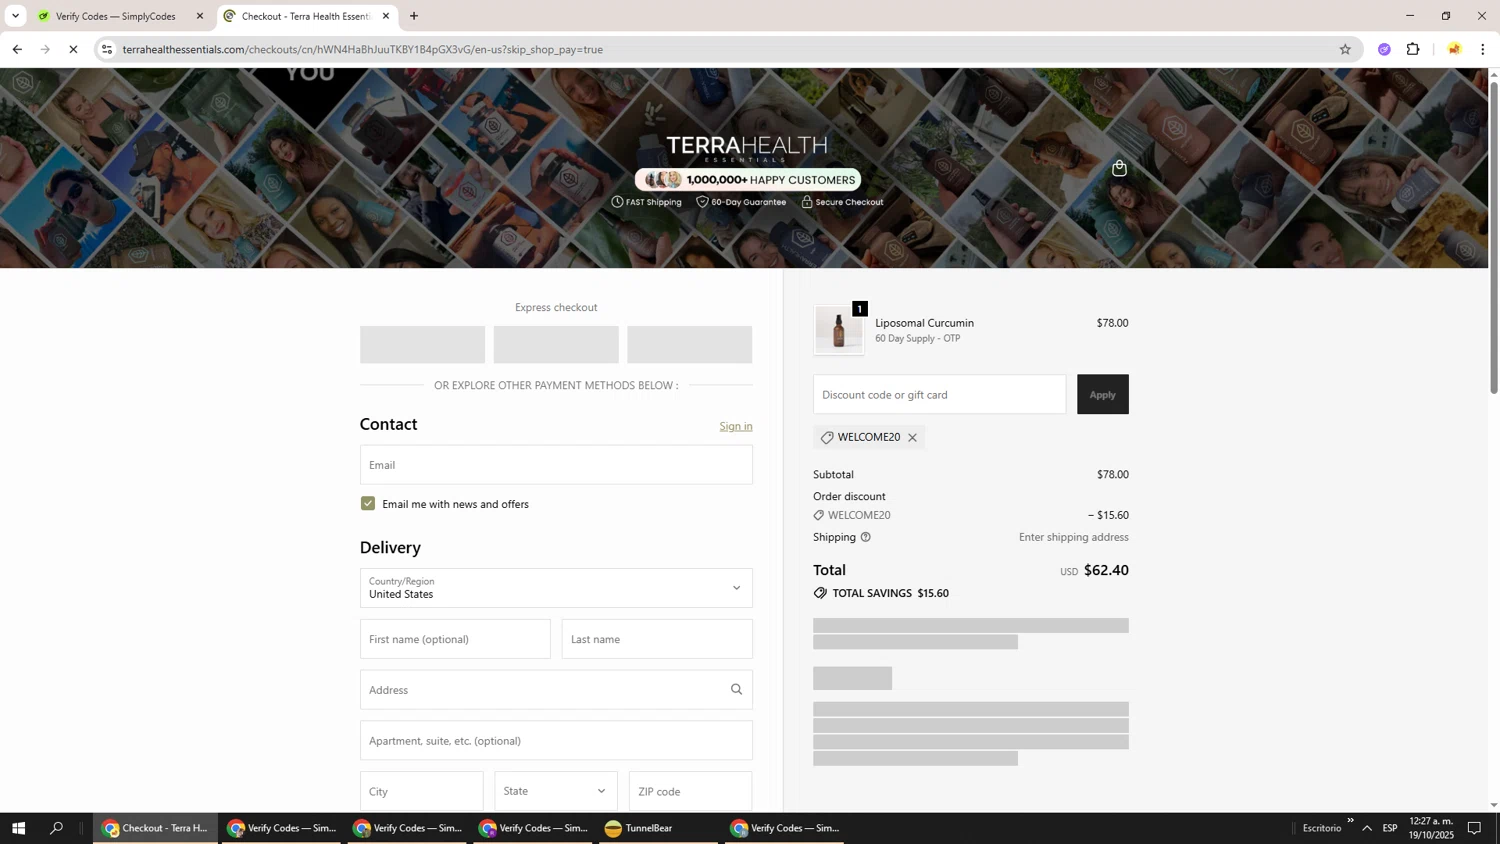Click the 60-Day Guarantee badge
This screenshot has width=1500, height=844.
point(741,202)
